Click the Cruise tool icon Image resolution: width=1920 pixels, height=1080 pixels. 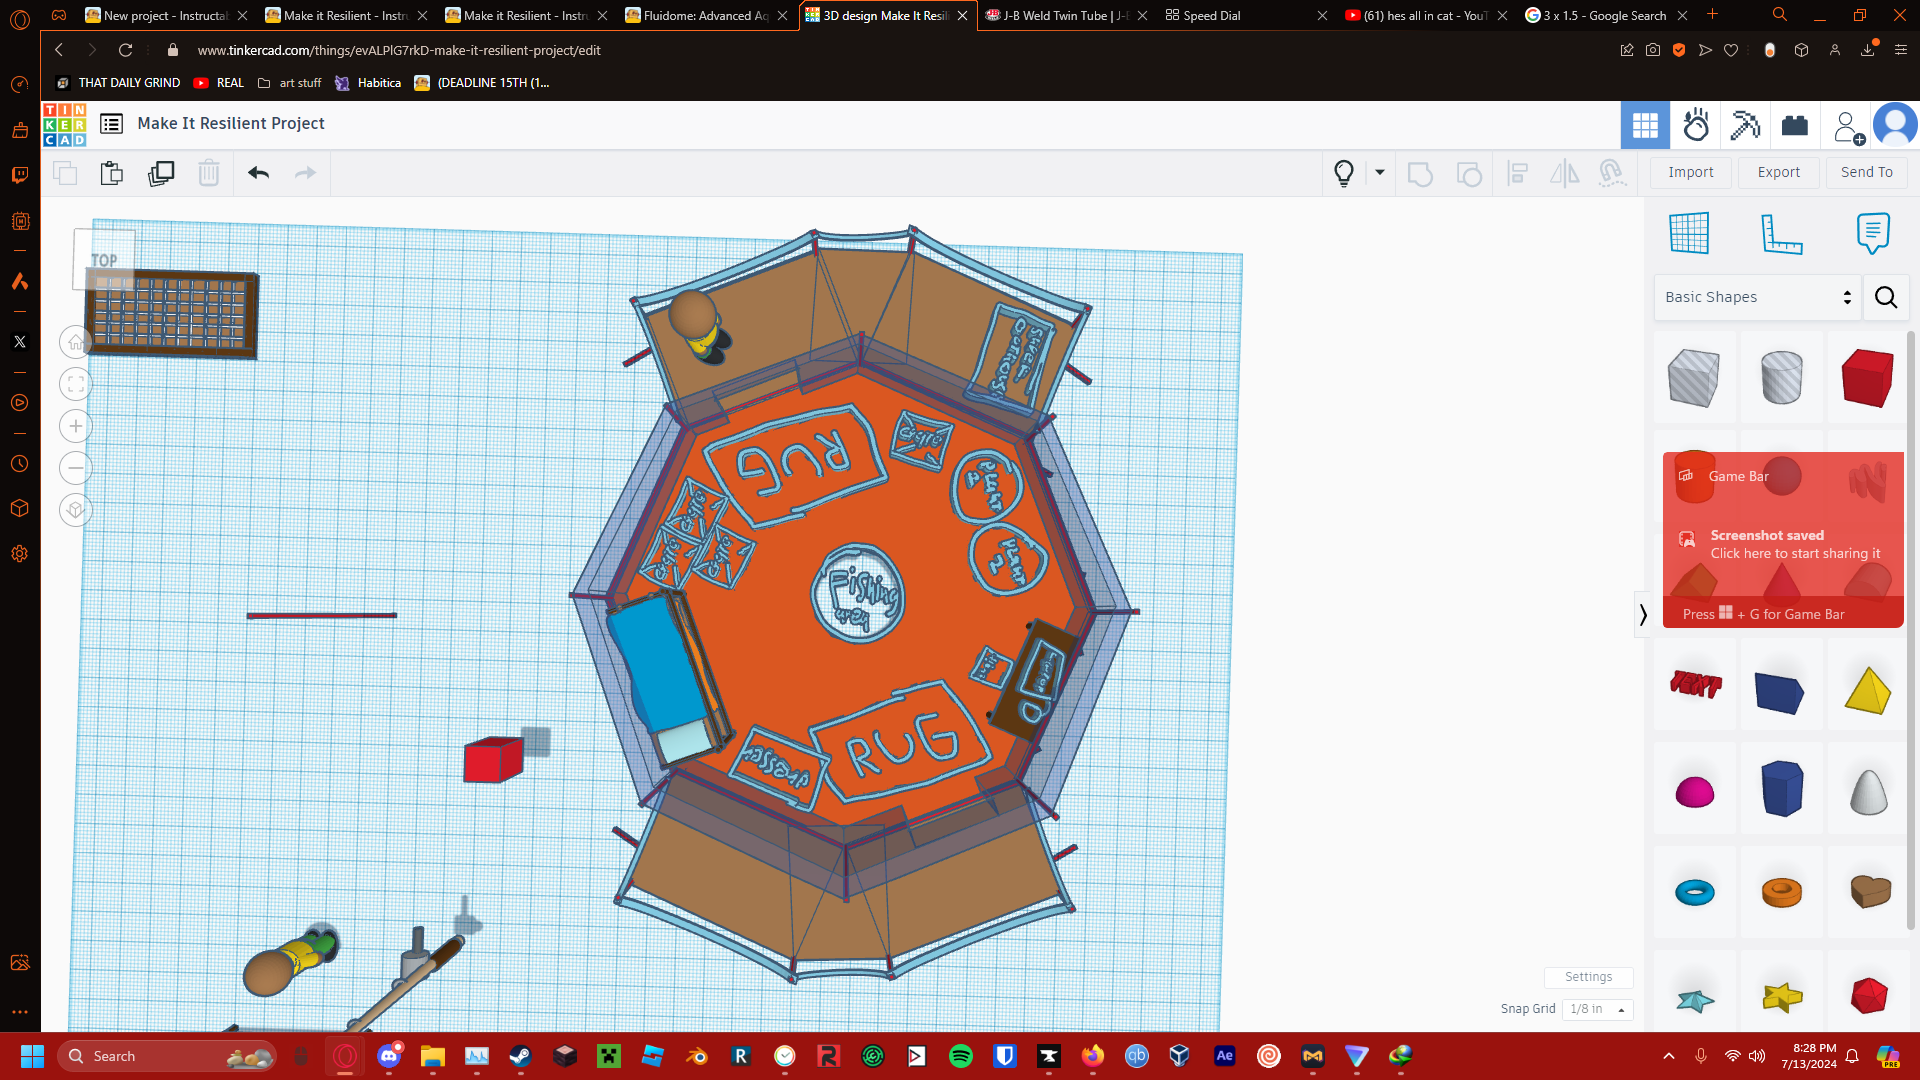pyautogui.click(x=1611, y=174)
